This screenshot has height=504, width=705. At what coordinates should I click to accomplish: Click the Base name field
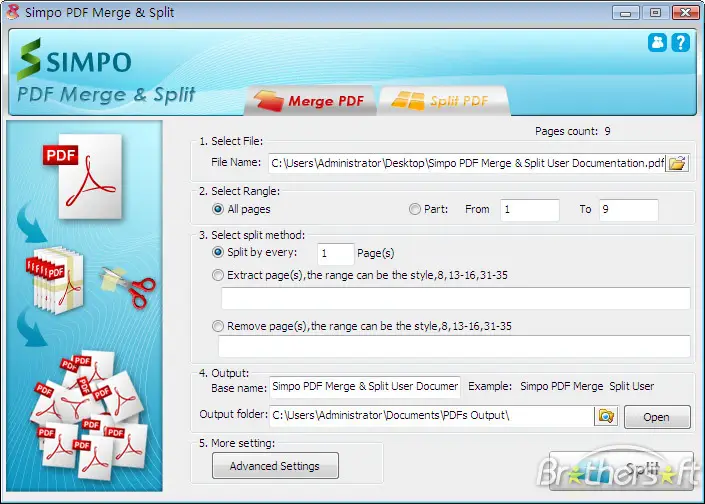(365, 387)
